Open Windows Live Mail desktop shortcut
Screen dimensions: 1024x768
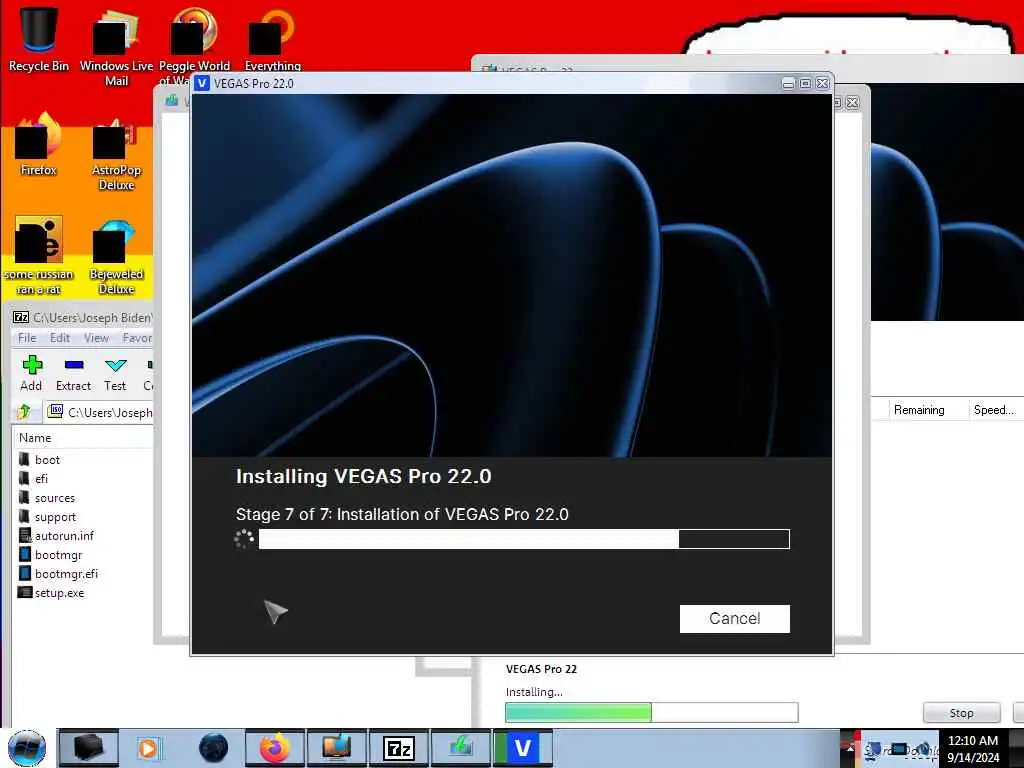tap(116, 47)
